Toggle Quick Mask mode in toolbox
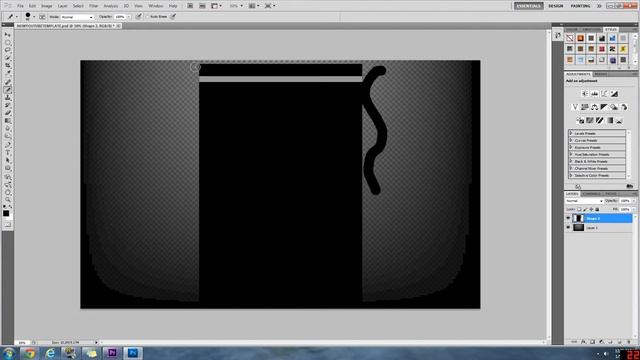 tap(7, 224)
